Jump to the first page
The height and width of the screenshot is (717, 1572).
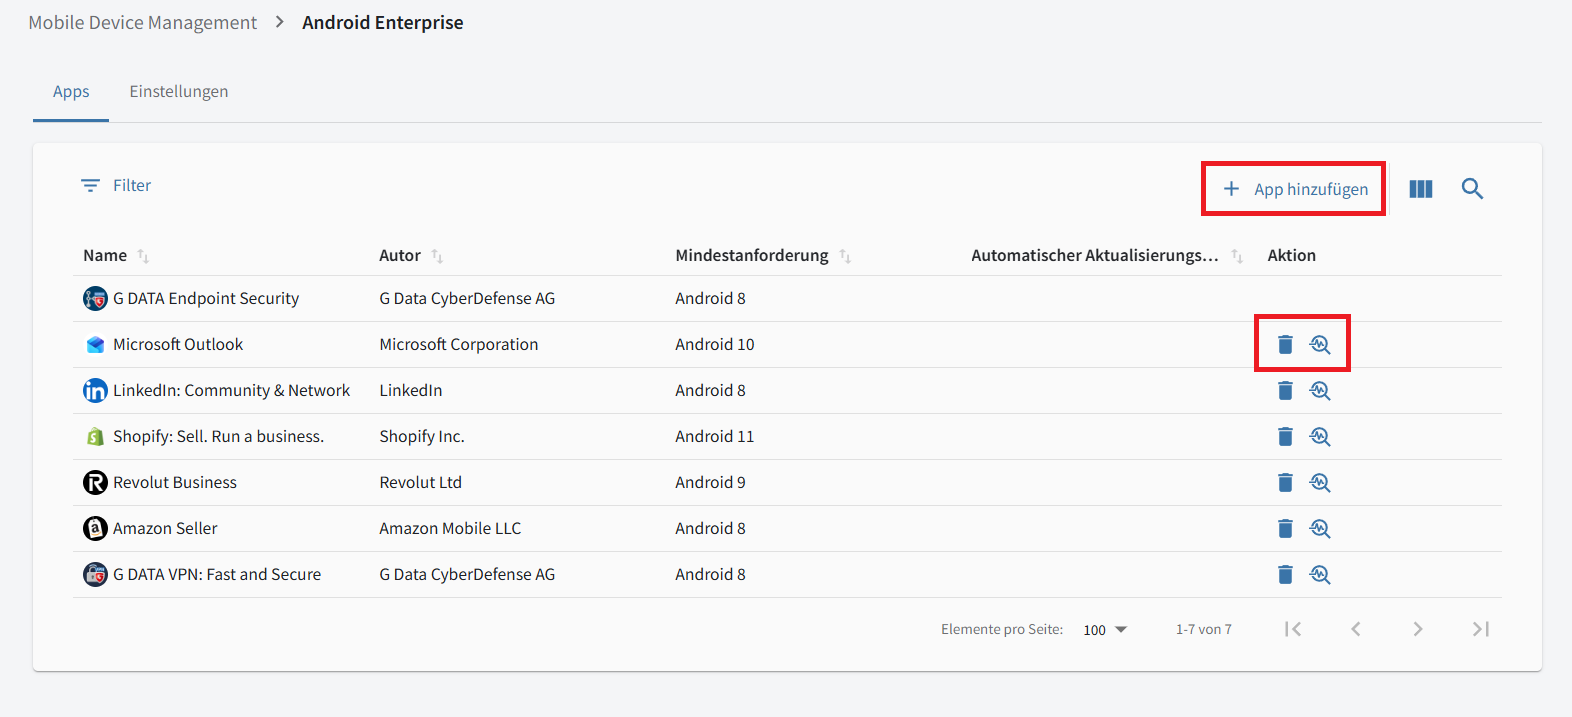pyautogui.click(x=1293, y=629)
